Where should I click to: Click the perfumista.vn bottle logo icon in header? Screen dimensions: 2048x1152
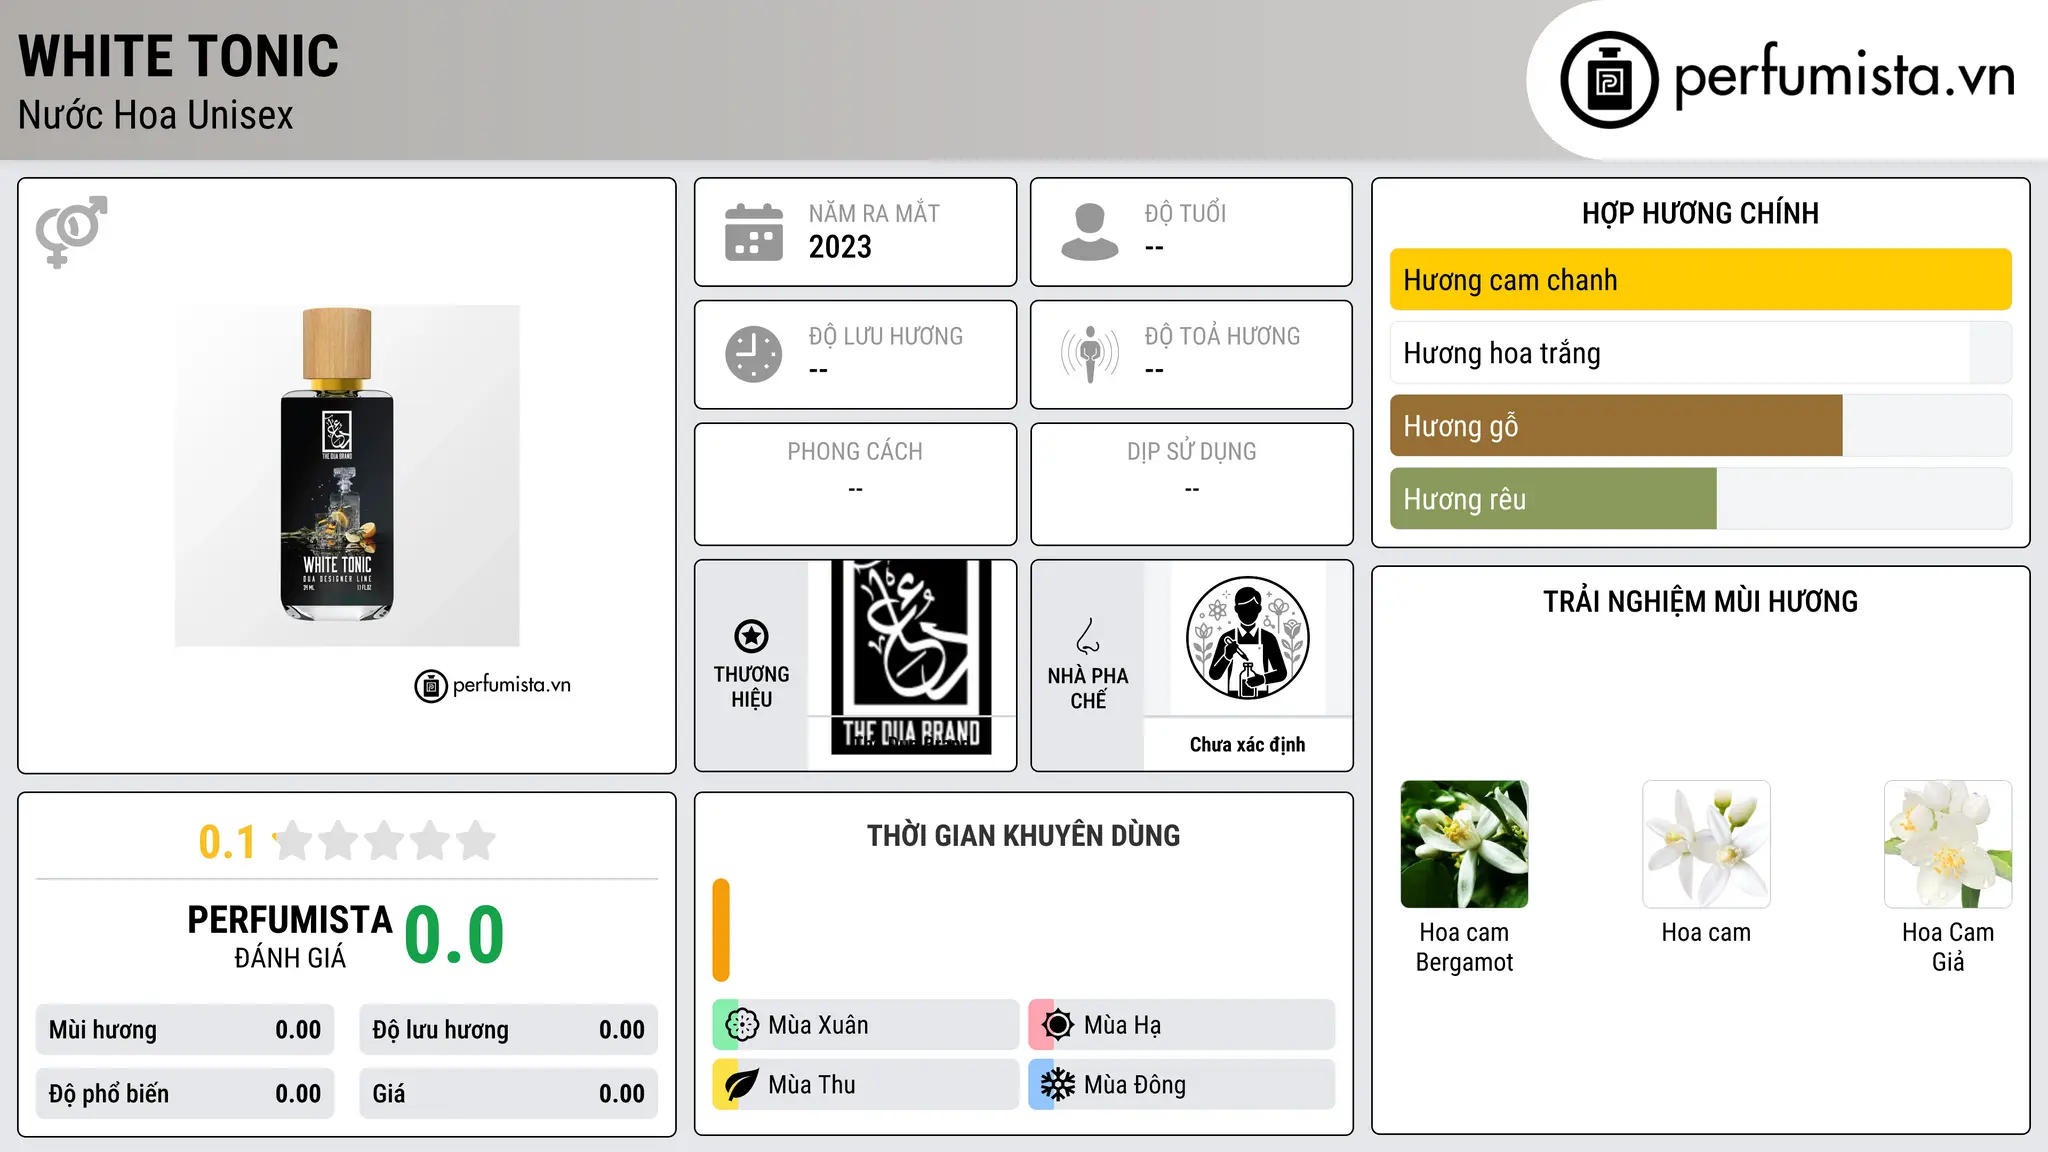coord(1609,80)
